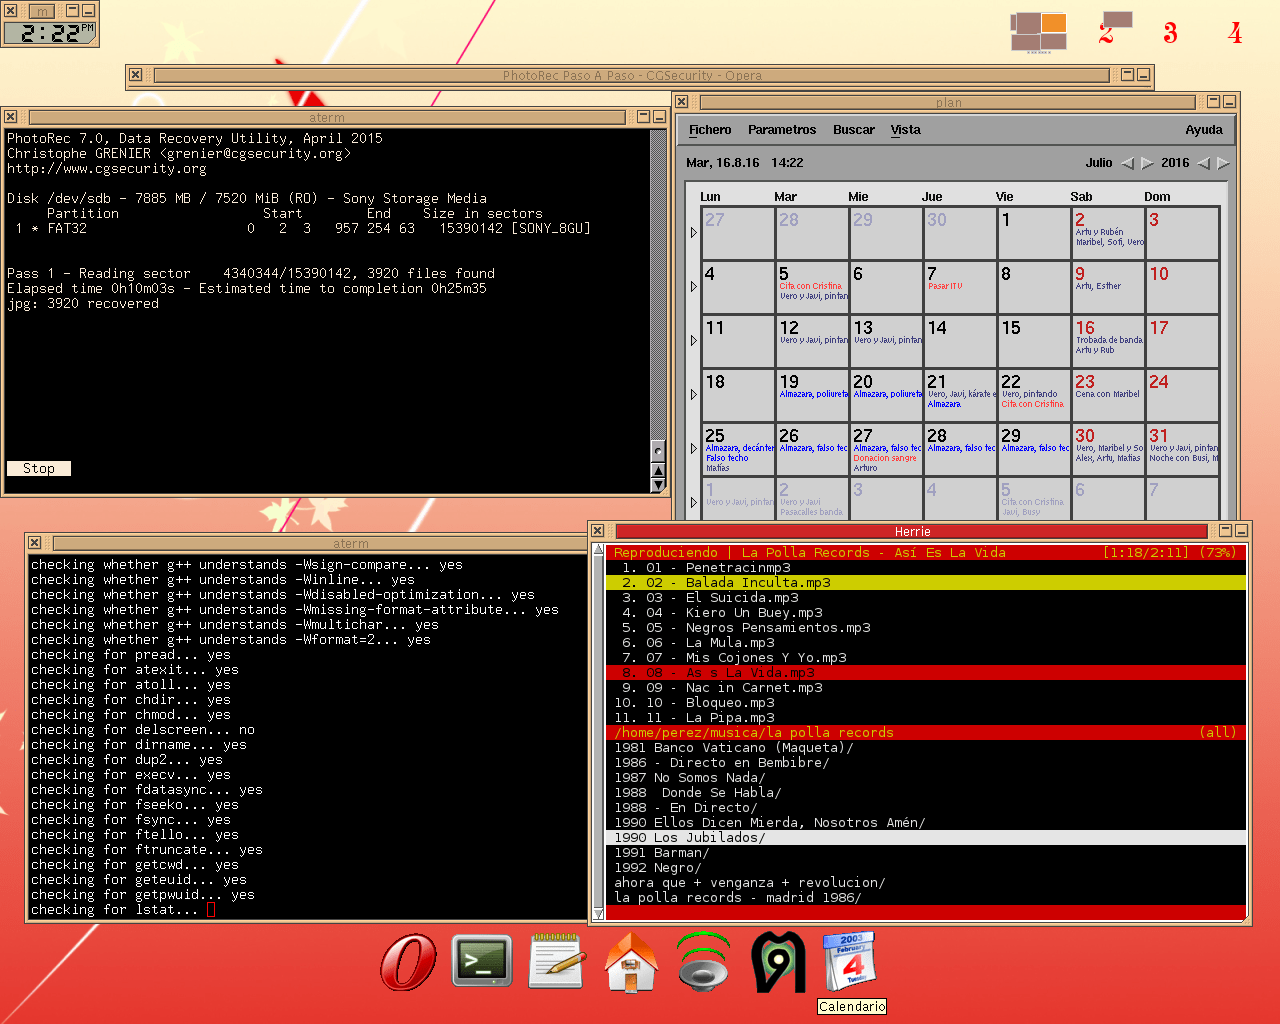Go to next year beside 2016
Viewport: 1280px width, 1024px height.
coord(1223,163)
